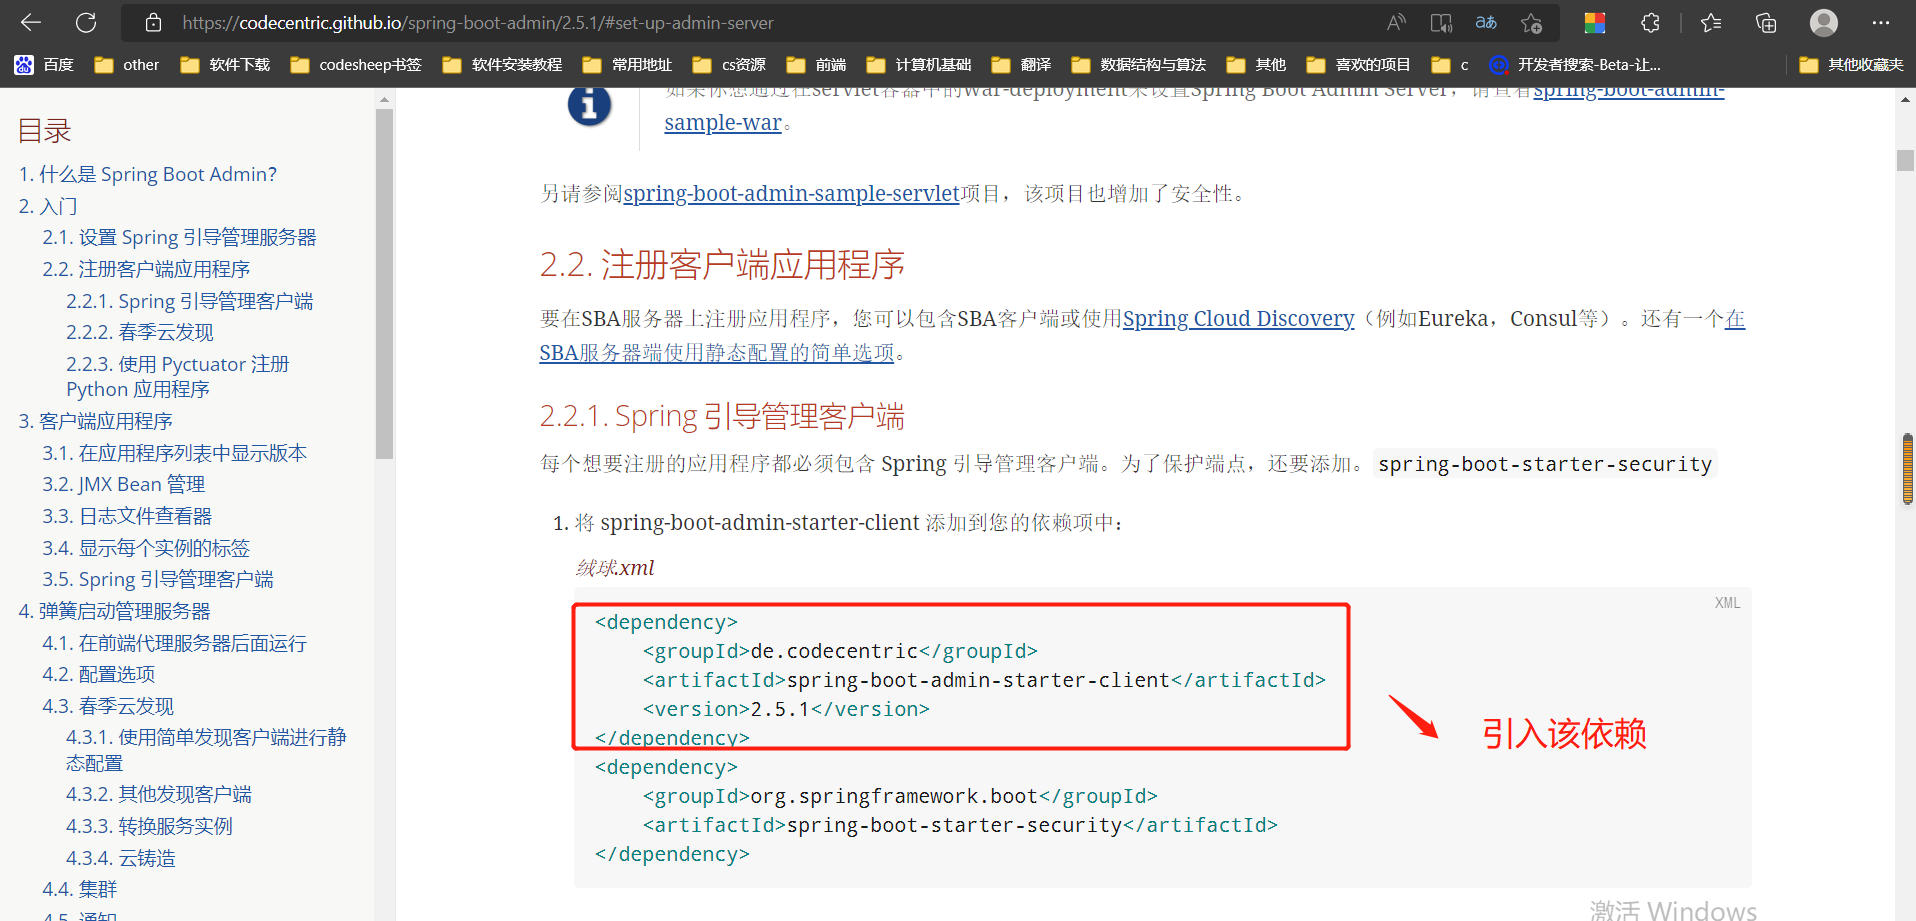Open the read aloud icon in address bar
Viewport: 1916px width, 921px height.
(1396, 22)
